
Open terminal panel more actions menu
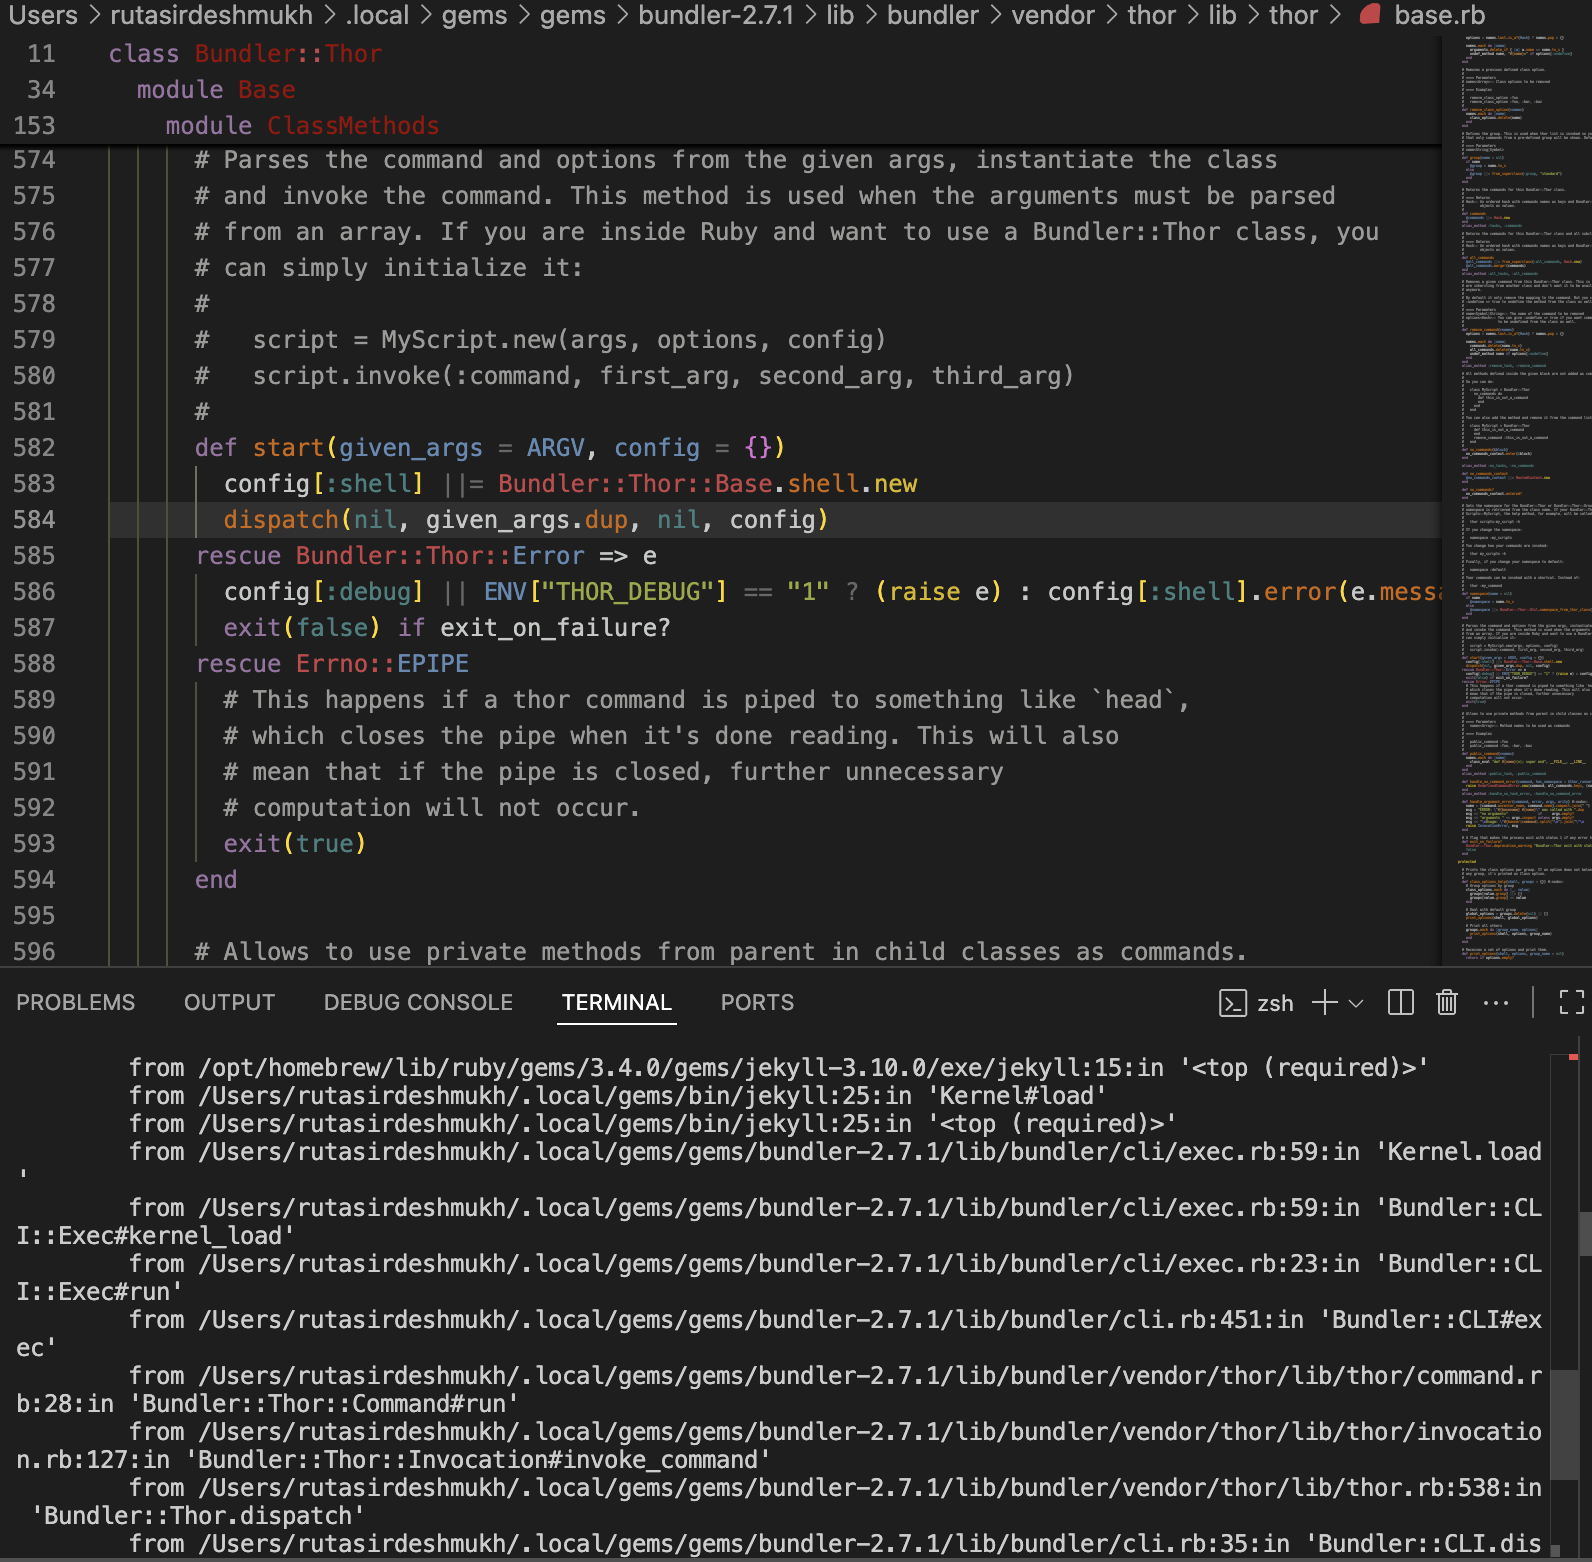(1496, 1003)
